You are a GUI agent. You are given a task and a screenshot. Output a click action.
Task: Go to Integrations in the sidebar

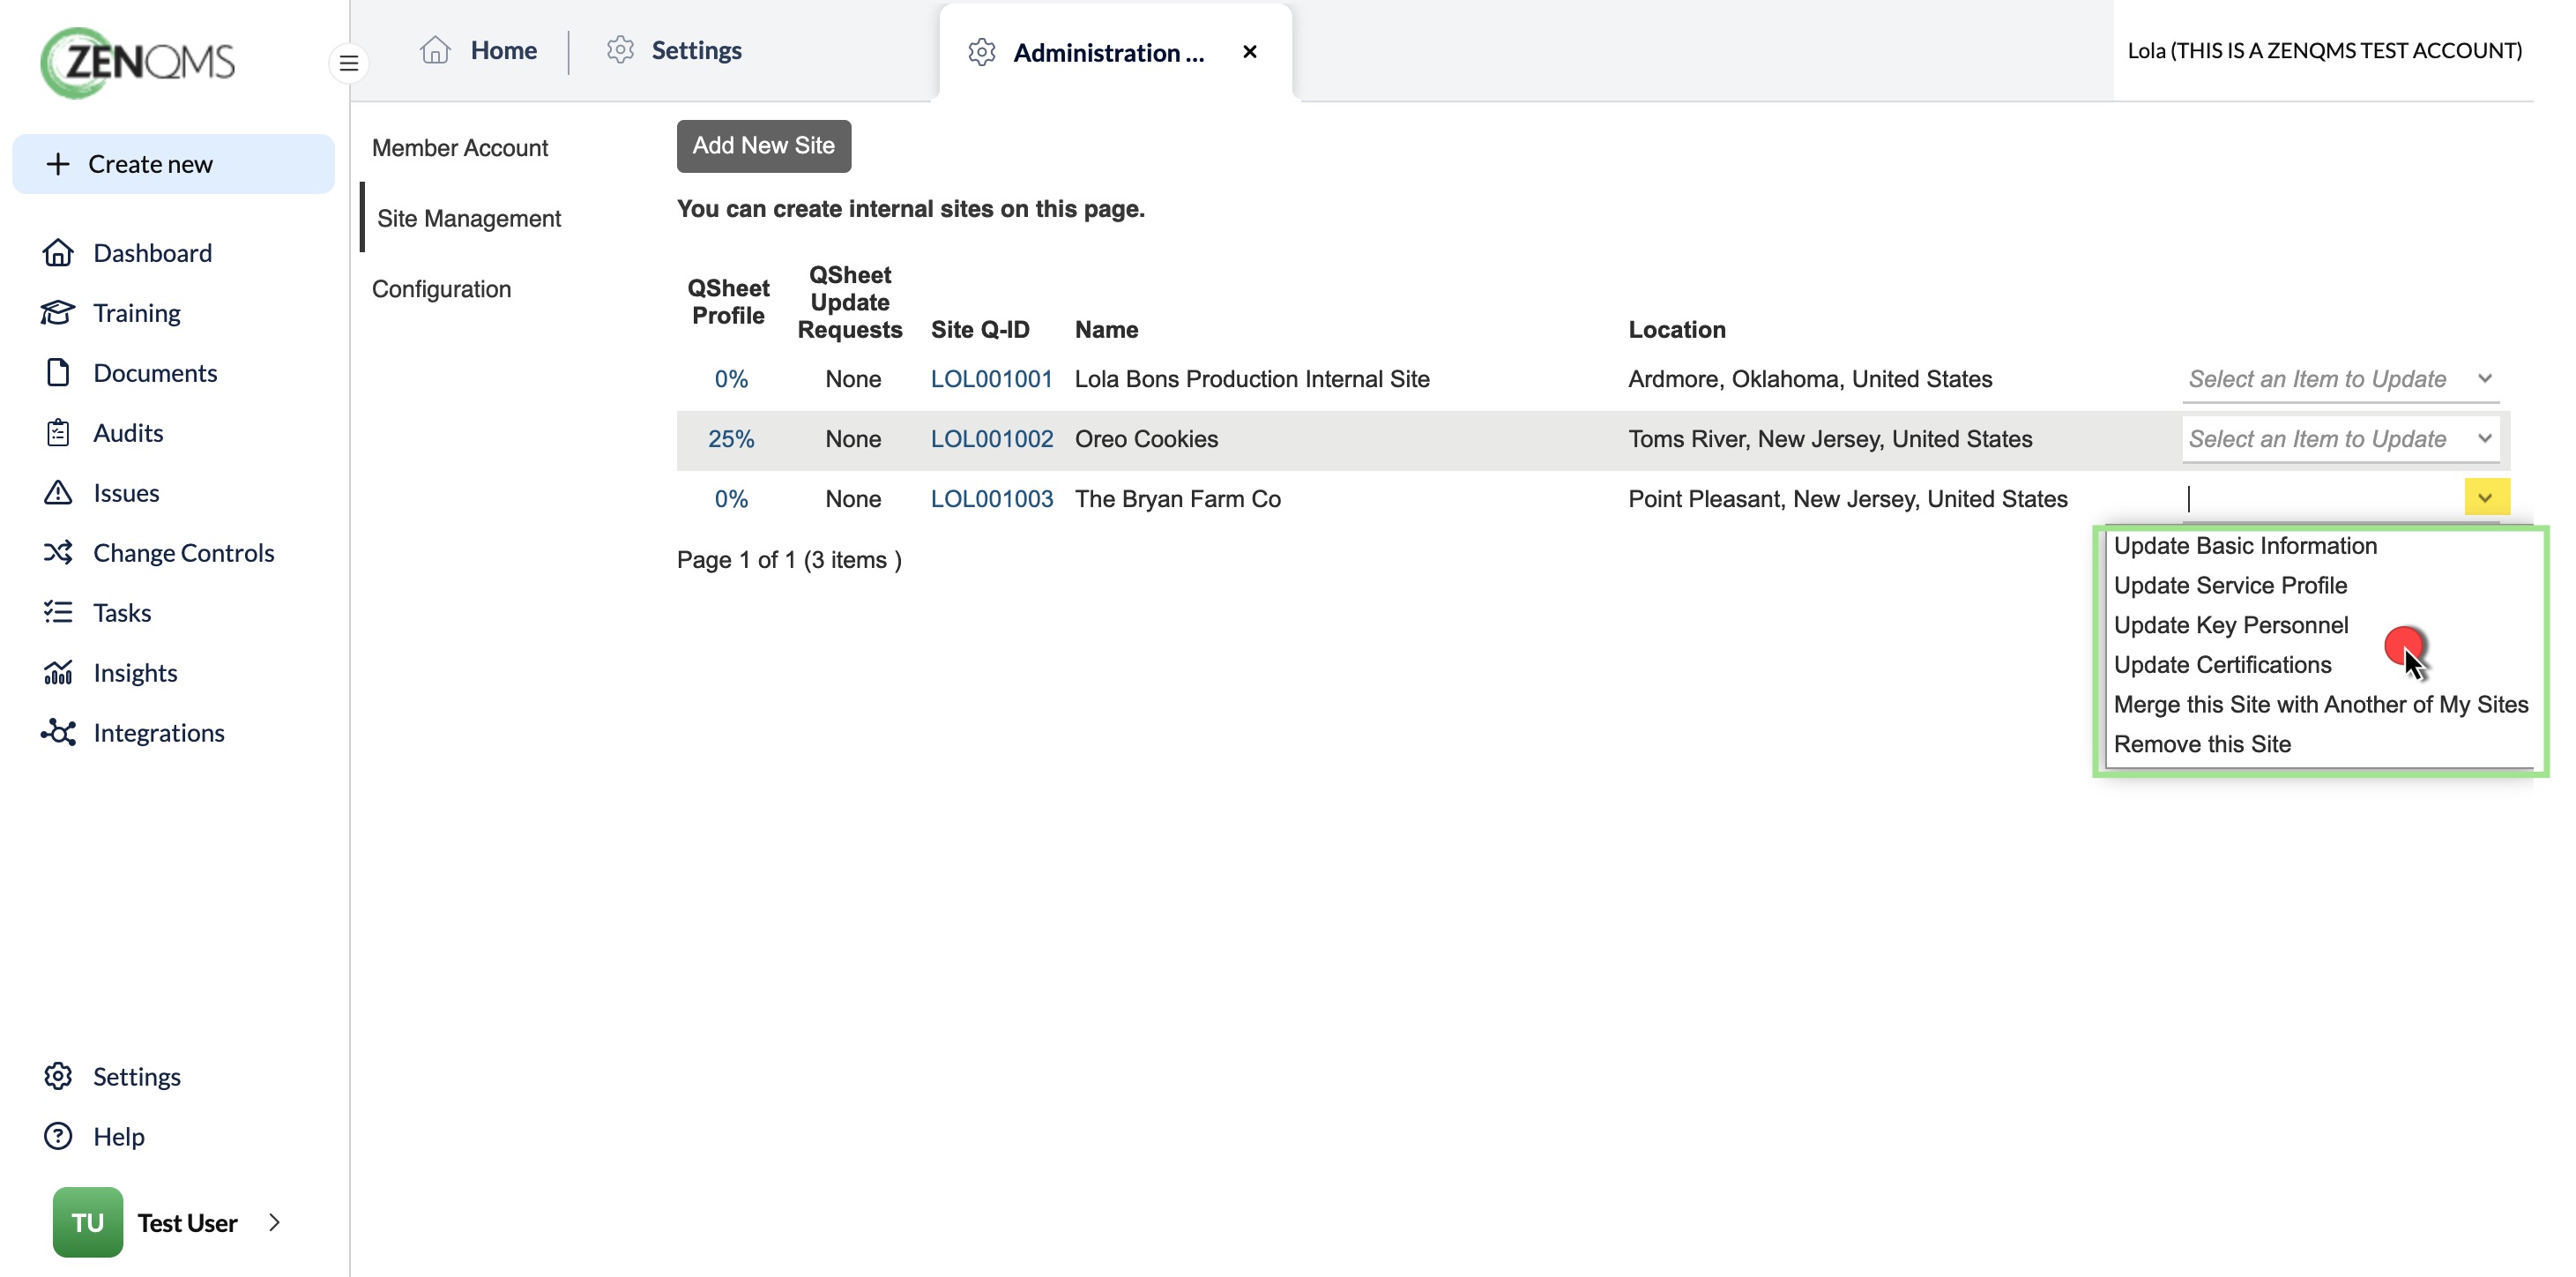[x=158, y=732]
